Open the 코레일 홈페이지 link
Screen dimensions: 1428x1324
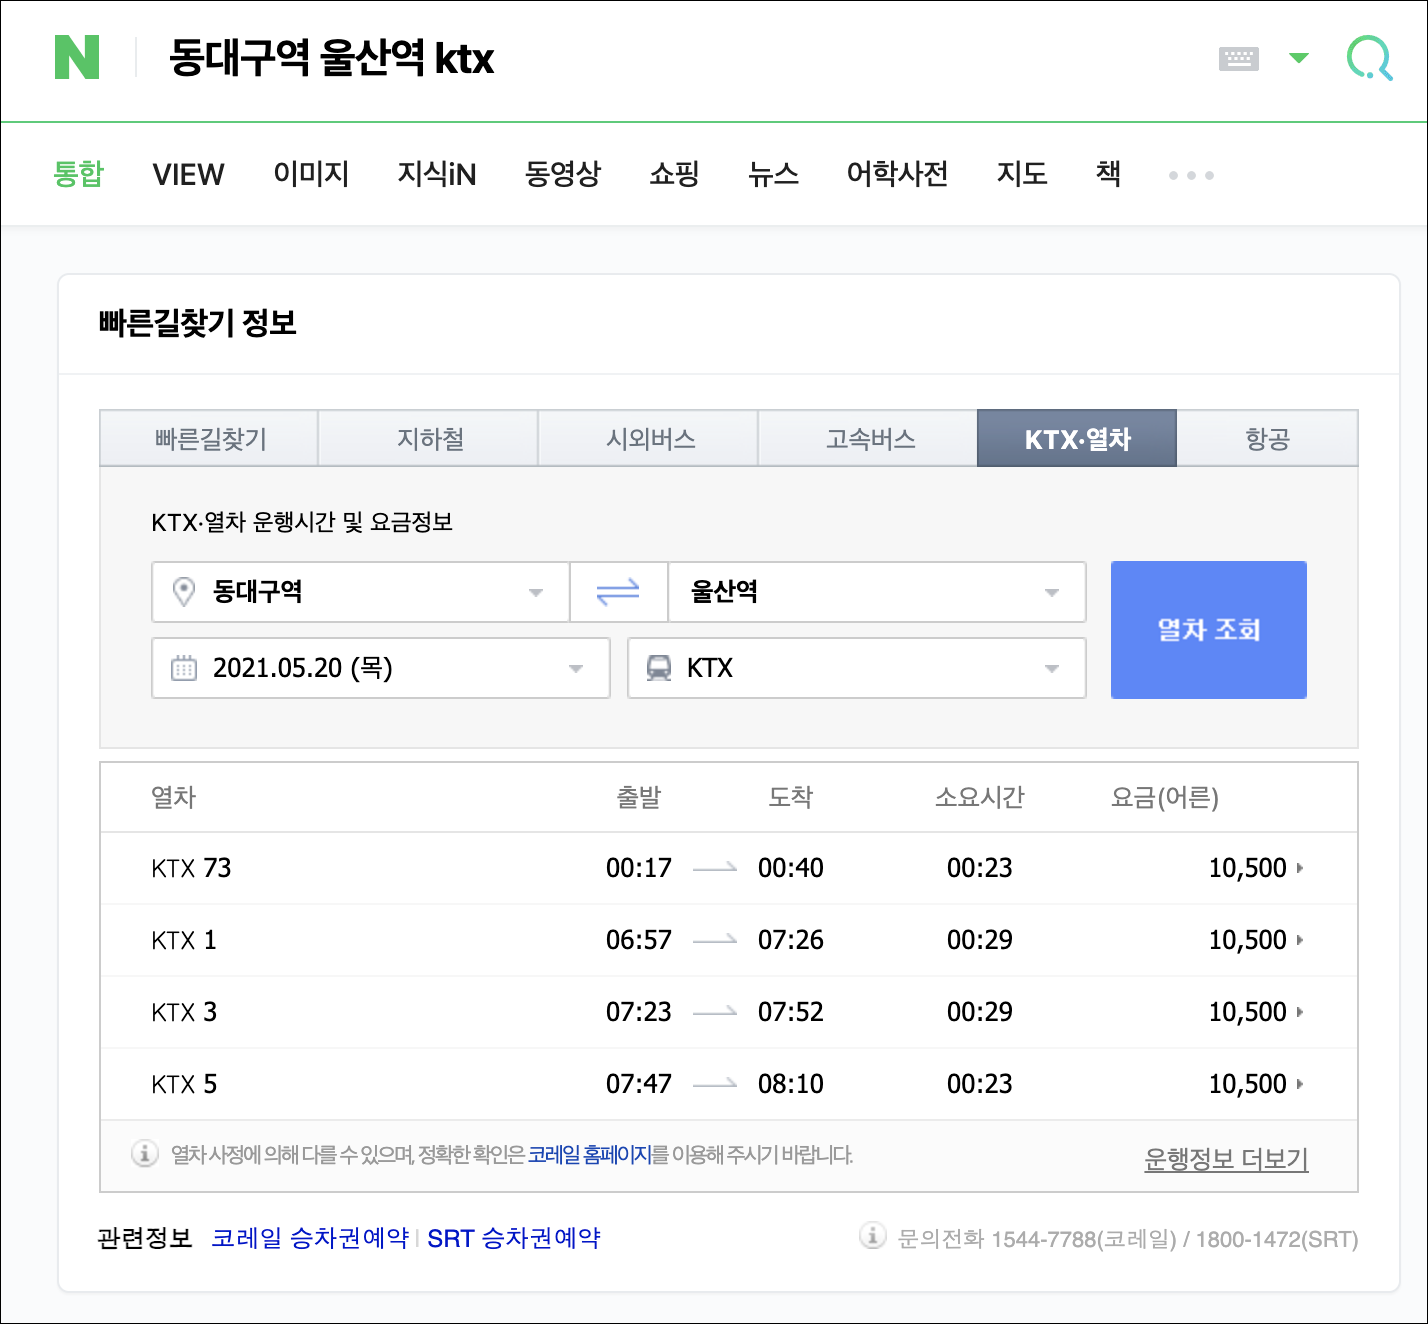pos(590,1155)
